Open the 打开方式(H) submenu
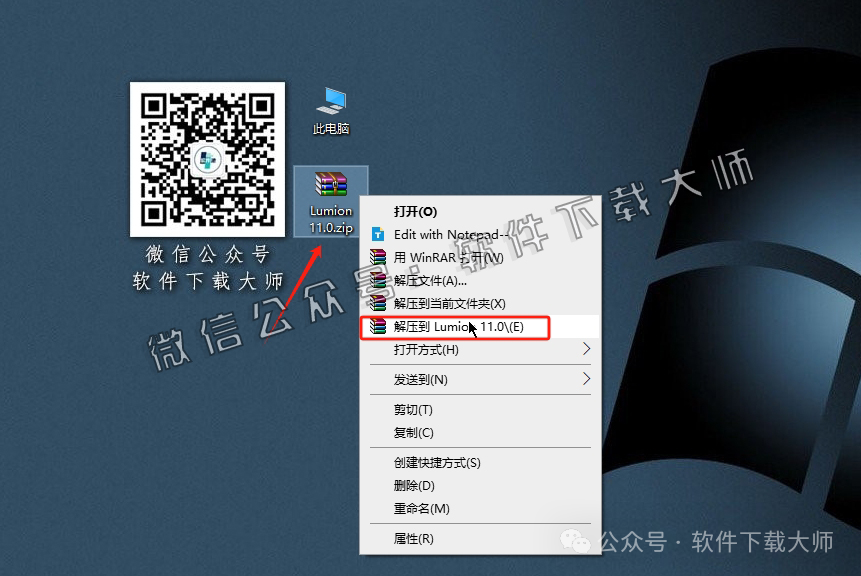Viewport: 861px width, 576px height. pyautogui.click(x=480, y=349)
